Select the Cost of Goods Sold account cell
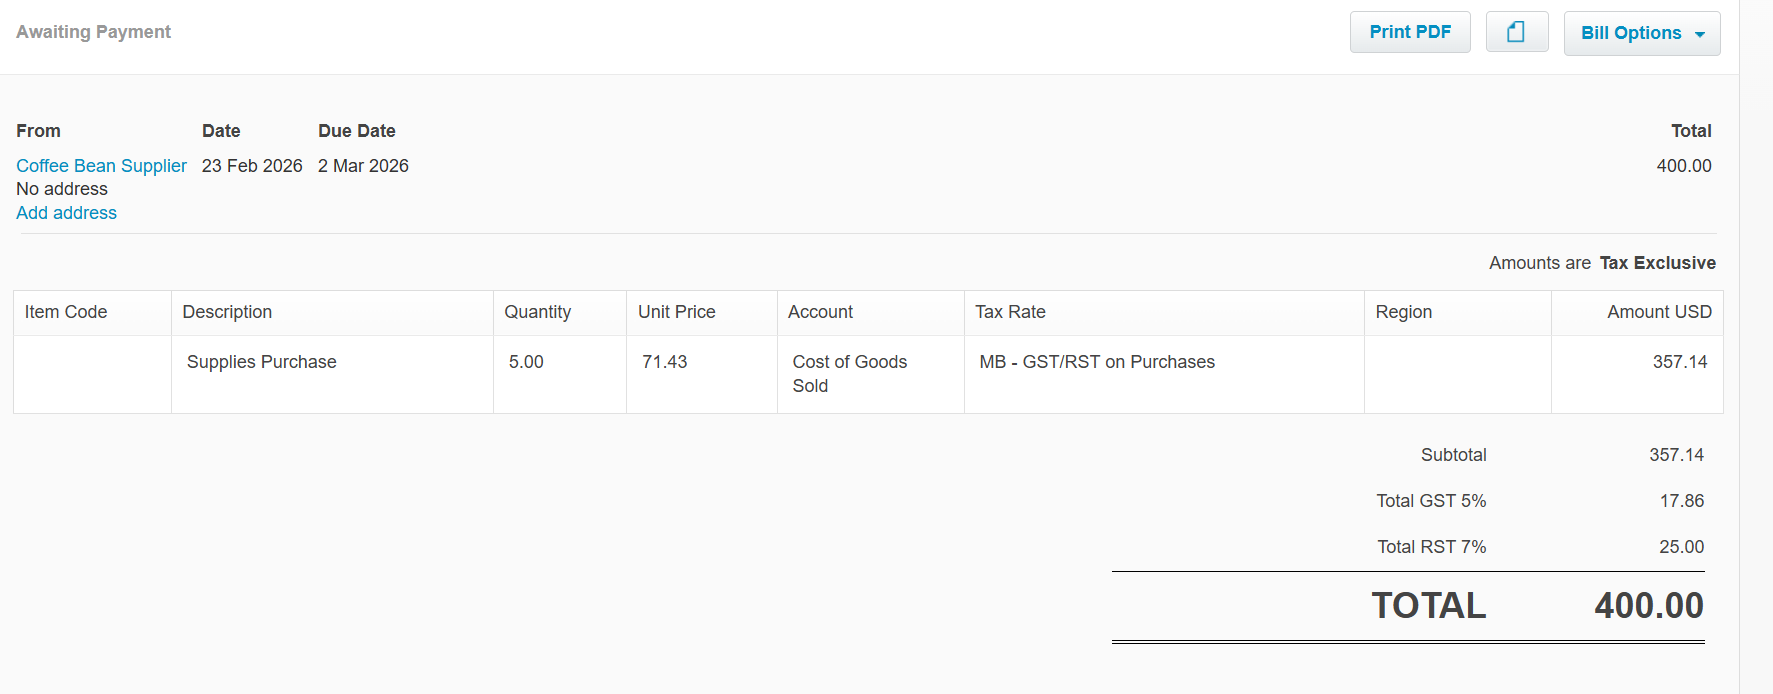 [850, 373]
